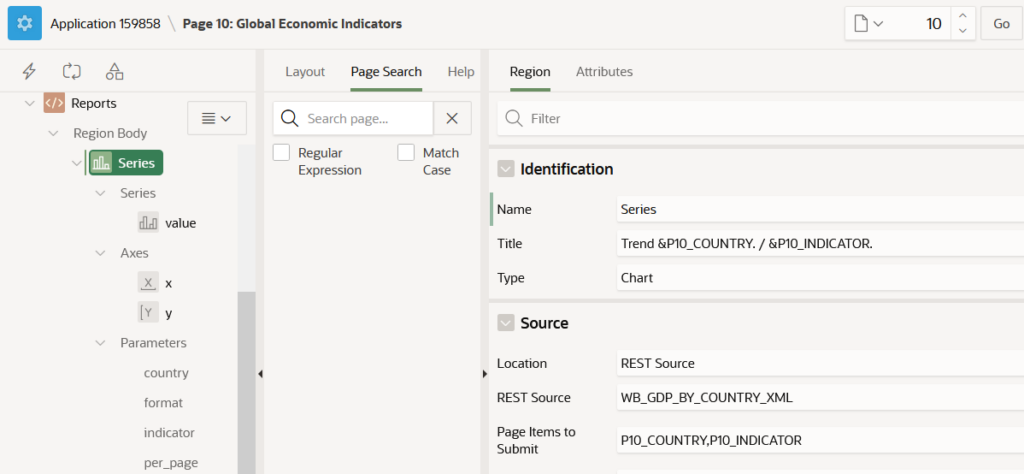Select the value series chart icon
1024x474 pixels.
click(x=149, y=223)
